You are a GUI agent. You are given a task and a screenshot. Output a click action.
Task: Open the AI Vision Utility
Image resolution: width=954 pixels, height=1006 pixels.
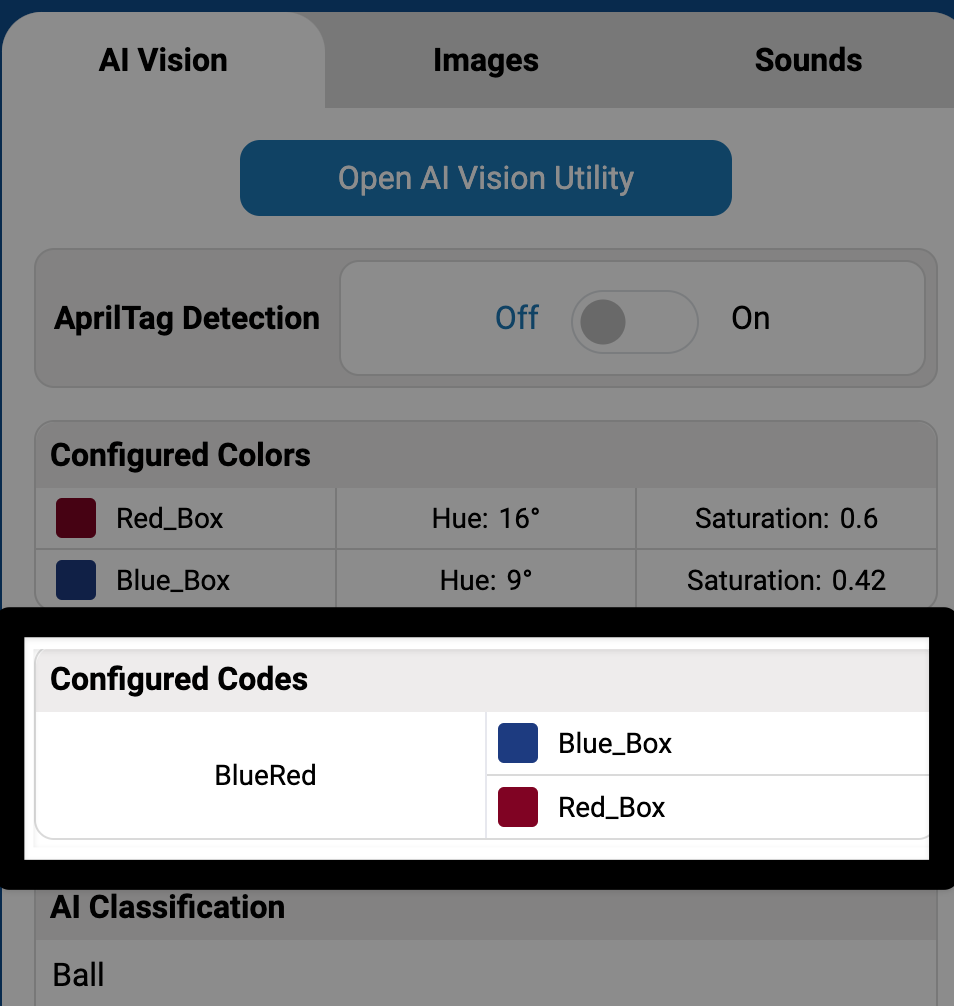485,178
